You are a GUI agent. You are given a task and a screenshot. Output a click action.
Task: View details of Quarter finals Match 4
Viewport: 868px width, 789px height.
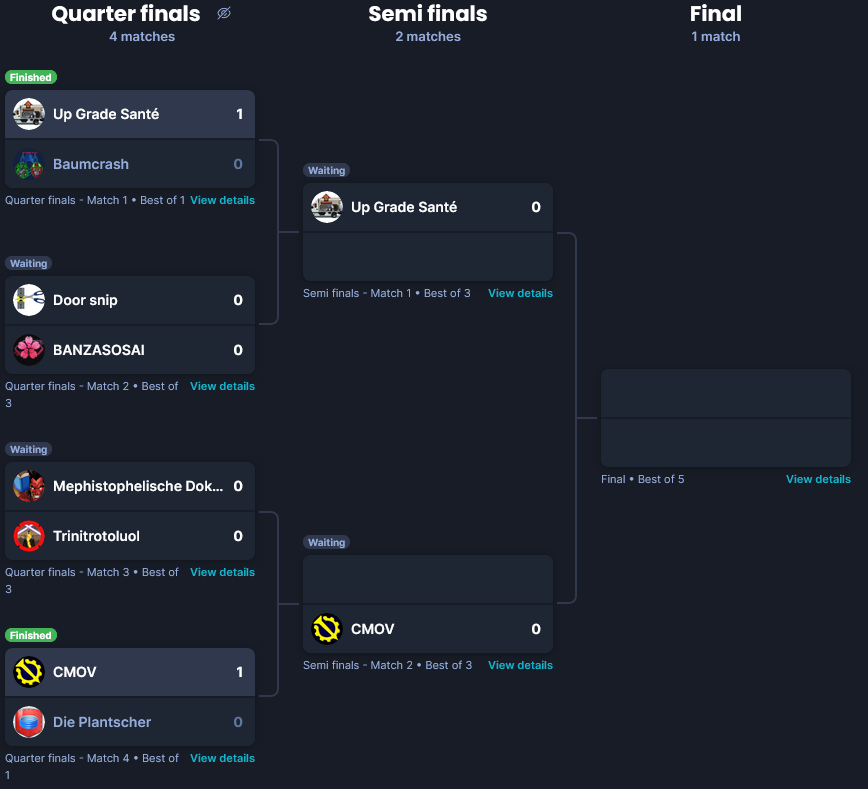pos(223,759)
